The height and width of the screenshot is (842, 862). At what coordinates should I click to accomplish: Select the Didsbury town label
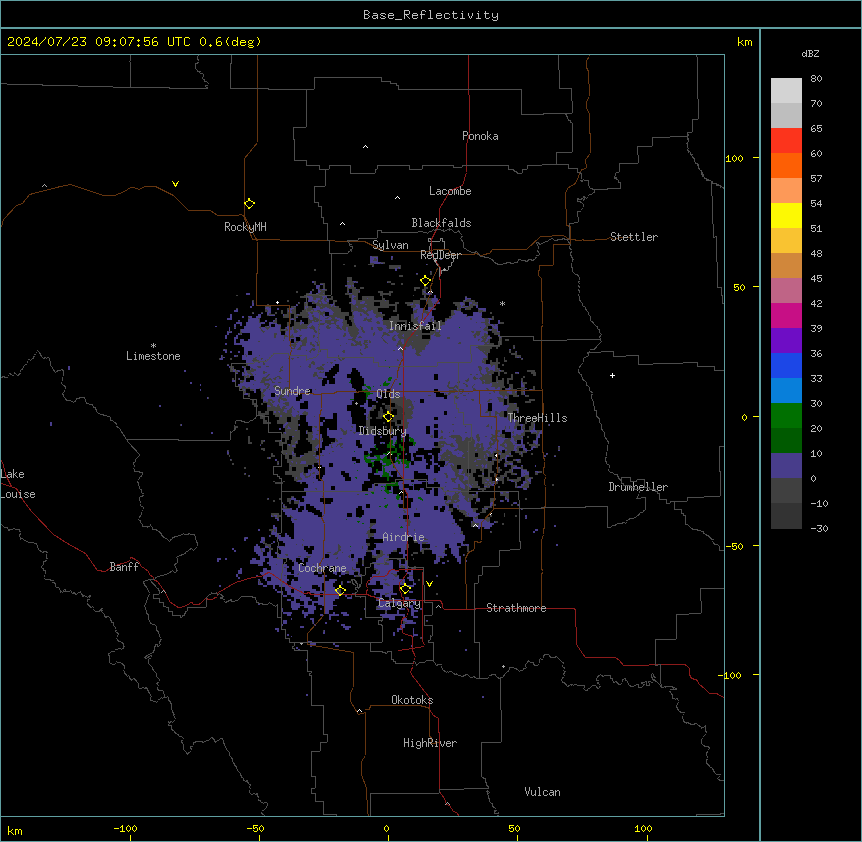point(382,431)
